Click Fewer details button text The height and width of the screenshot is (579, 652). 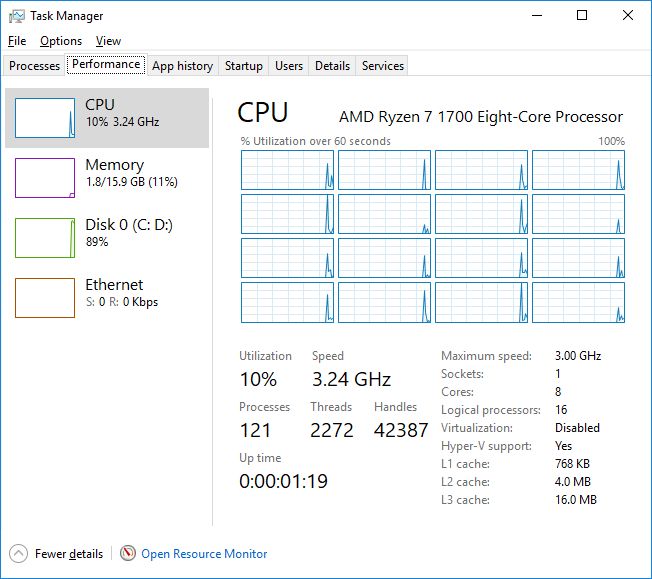click(69, 554)
